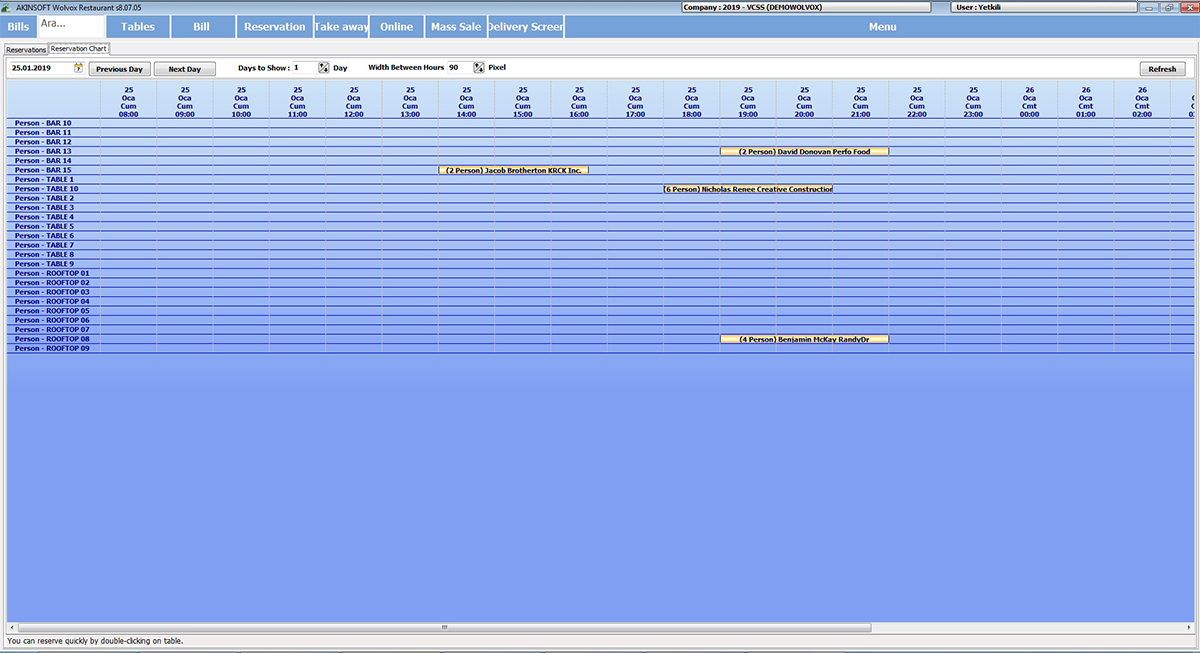Click the horizontal scrollbar thumb
Viewport: 1200px width, 653px height.
coord(445,627)
